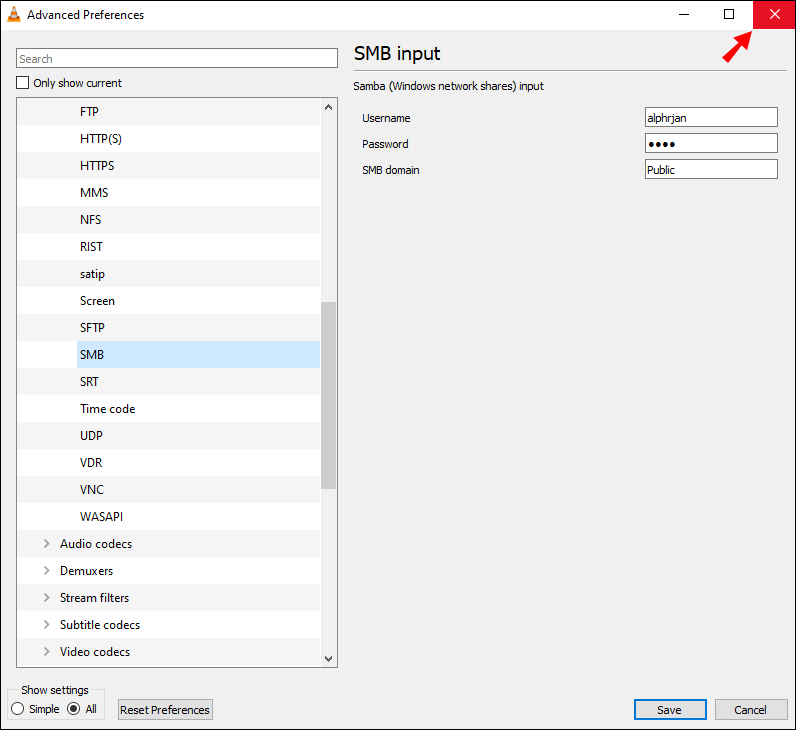Click the Save button
The image size is (796, 730).
click(x=670, y=709)
